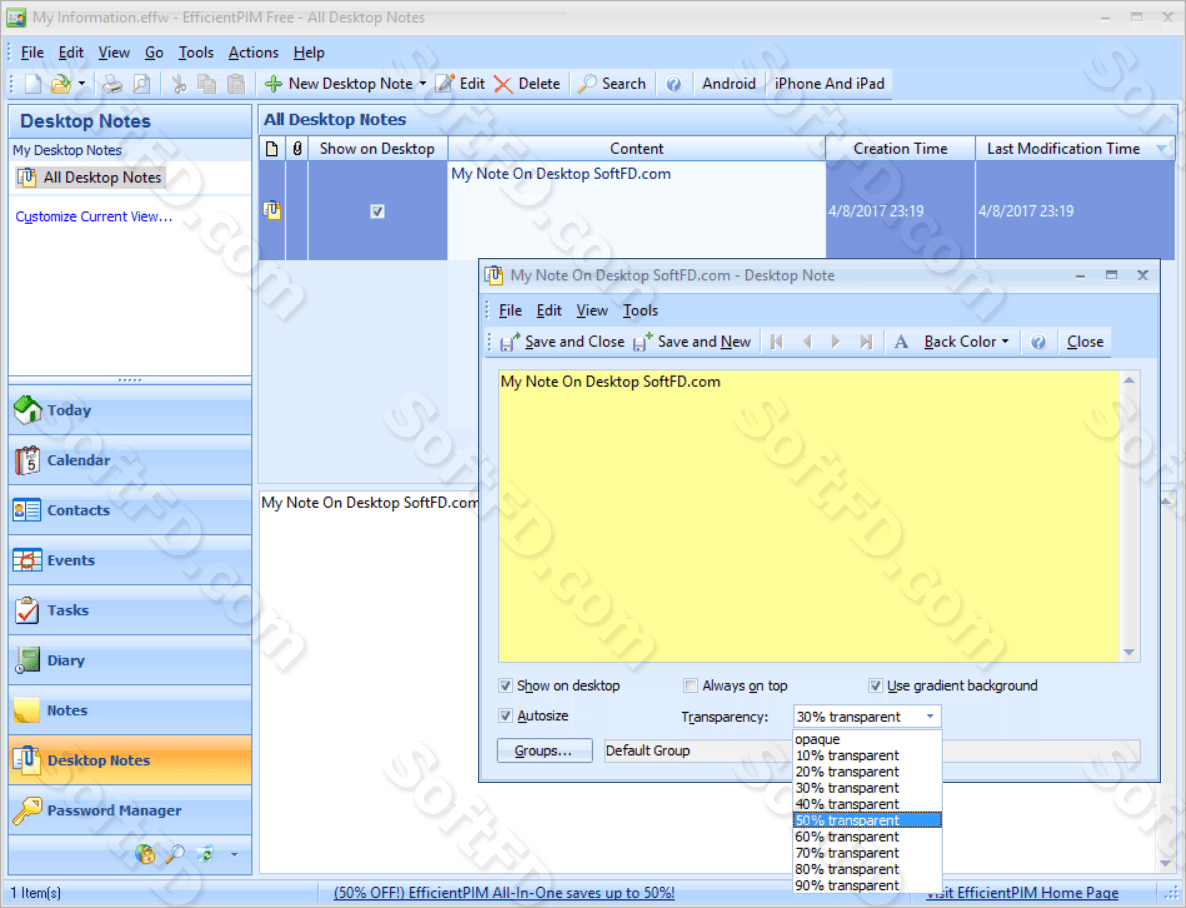Open Contacts module in sidebar
The width and height of the screenshot is (1186, 908).
pos(130,510)
